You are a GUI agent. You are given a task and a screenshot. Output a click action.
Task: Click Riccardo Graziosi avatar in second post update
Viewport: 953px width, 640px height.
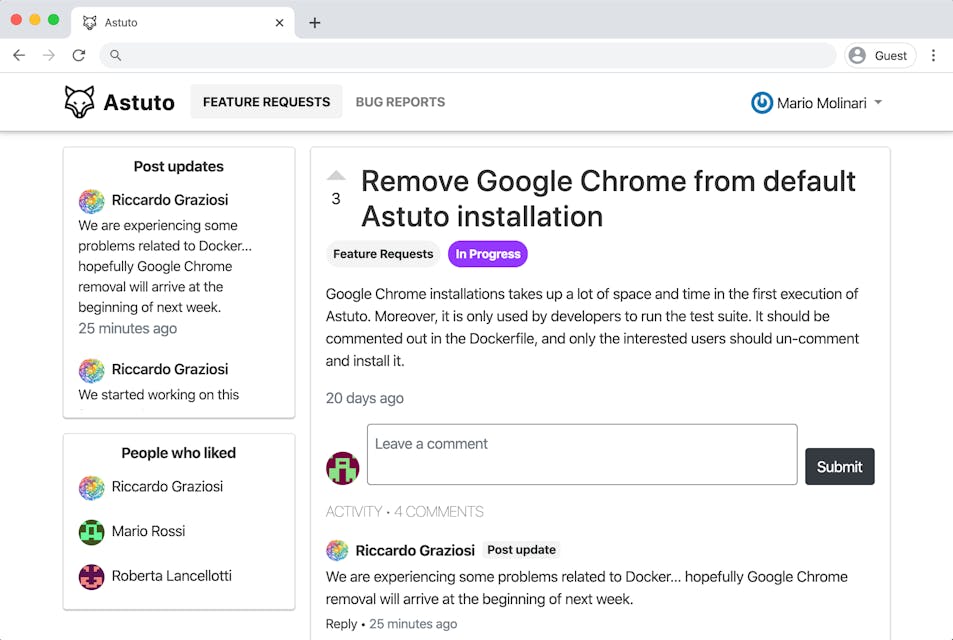[91, 370]
